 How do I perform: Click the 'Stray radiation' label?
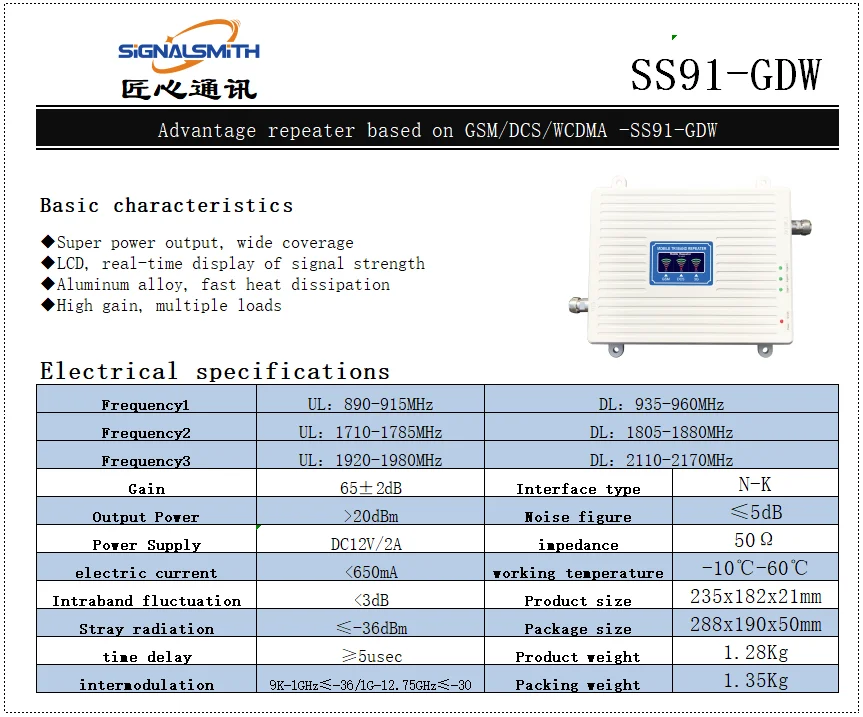146,629
